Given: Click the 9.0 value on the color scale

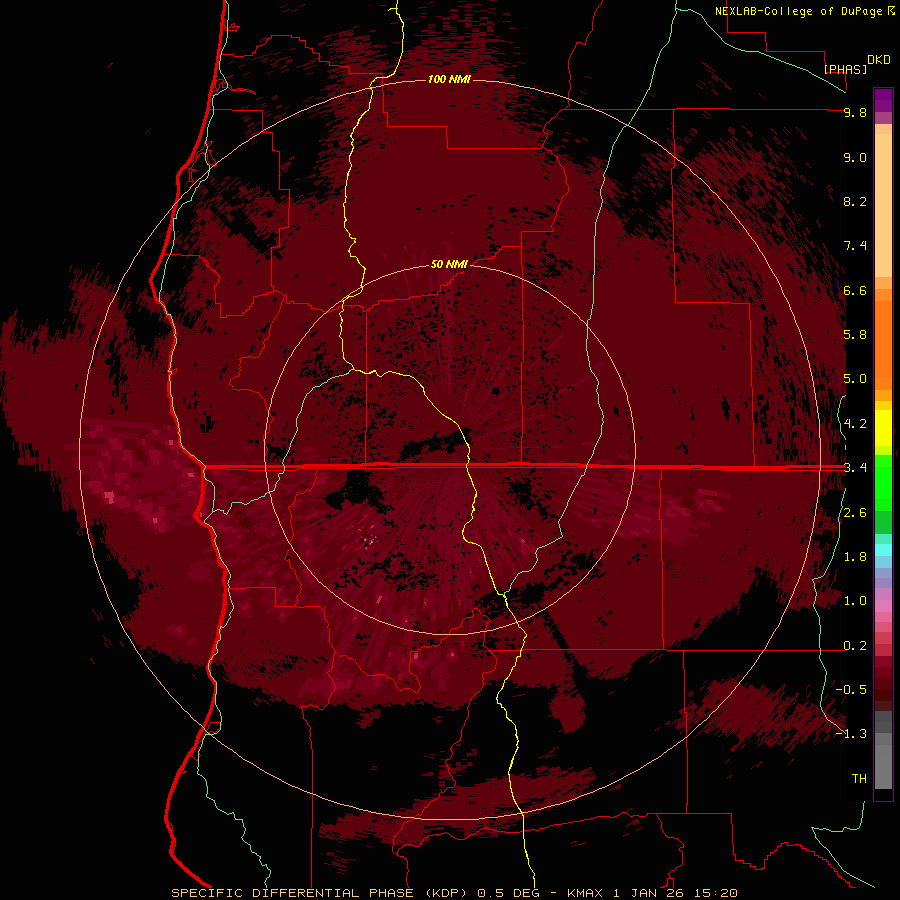Looking at the screenshot, I should coord(855,157).
